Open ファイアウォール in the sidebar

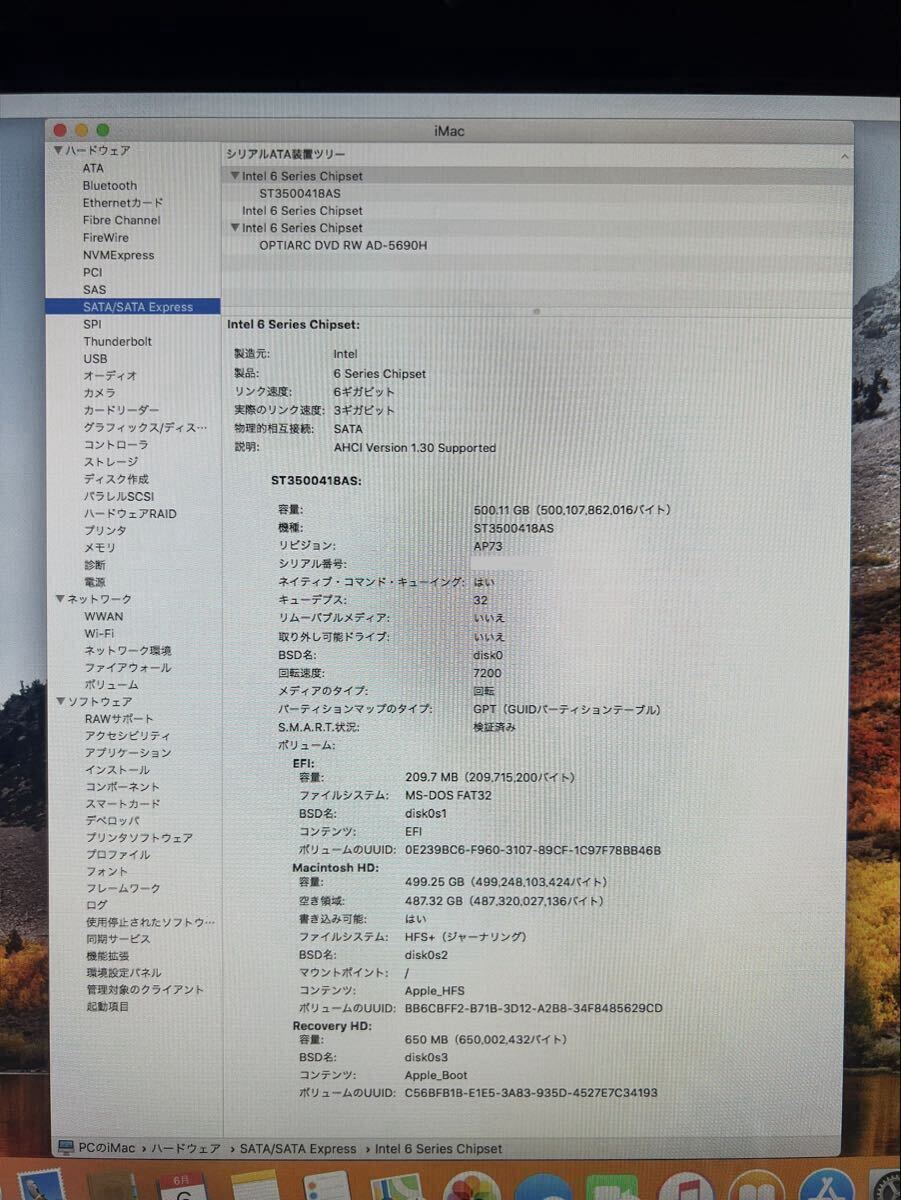click(x=128, y=667)
